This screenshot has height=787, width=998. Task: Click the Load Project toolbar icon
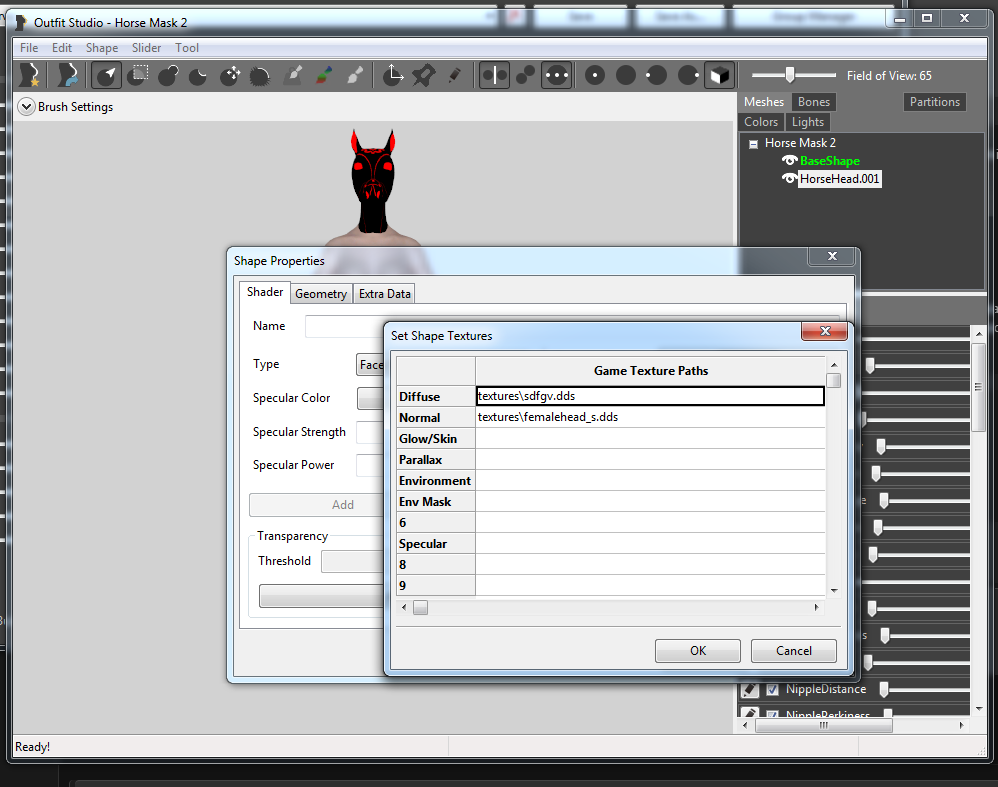(67, 75)
